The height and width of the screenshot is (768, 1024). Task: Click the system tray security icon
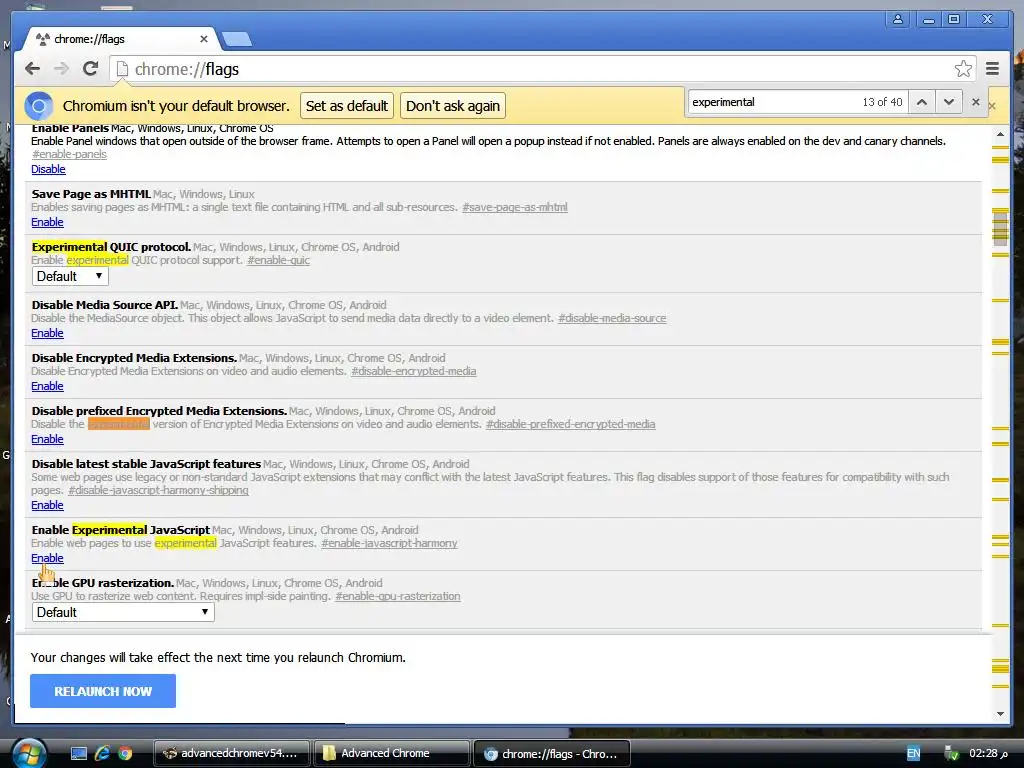click(x=952, y=754)
